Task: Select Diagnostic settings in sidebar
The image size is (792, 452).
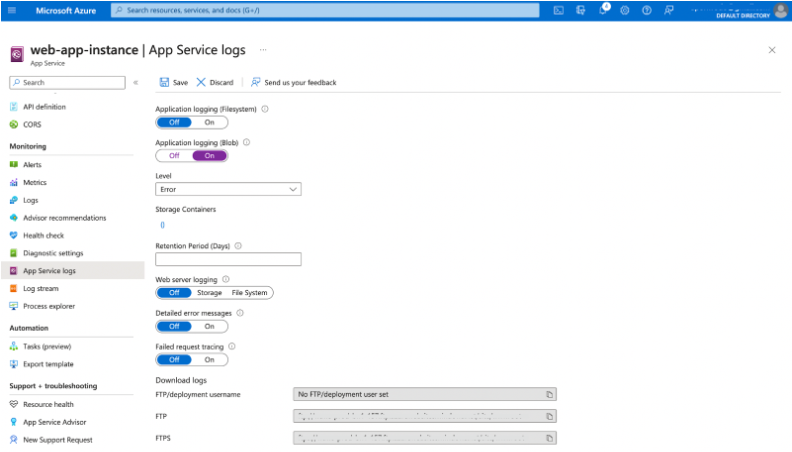Action: [x=53, y=253]
